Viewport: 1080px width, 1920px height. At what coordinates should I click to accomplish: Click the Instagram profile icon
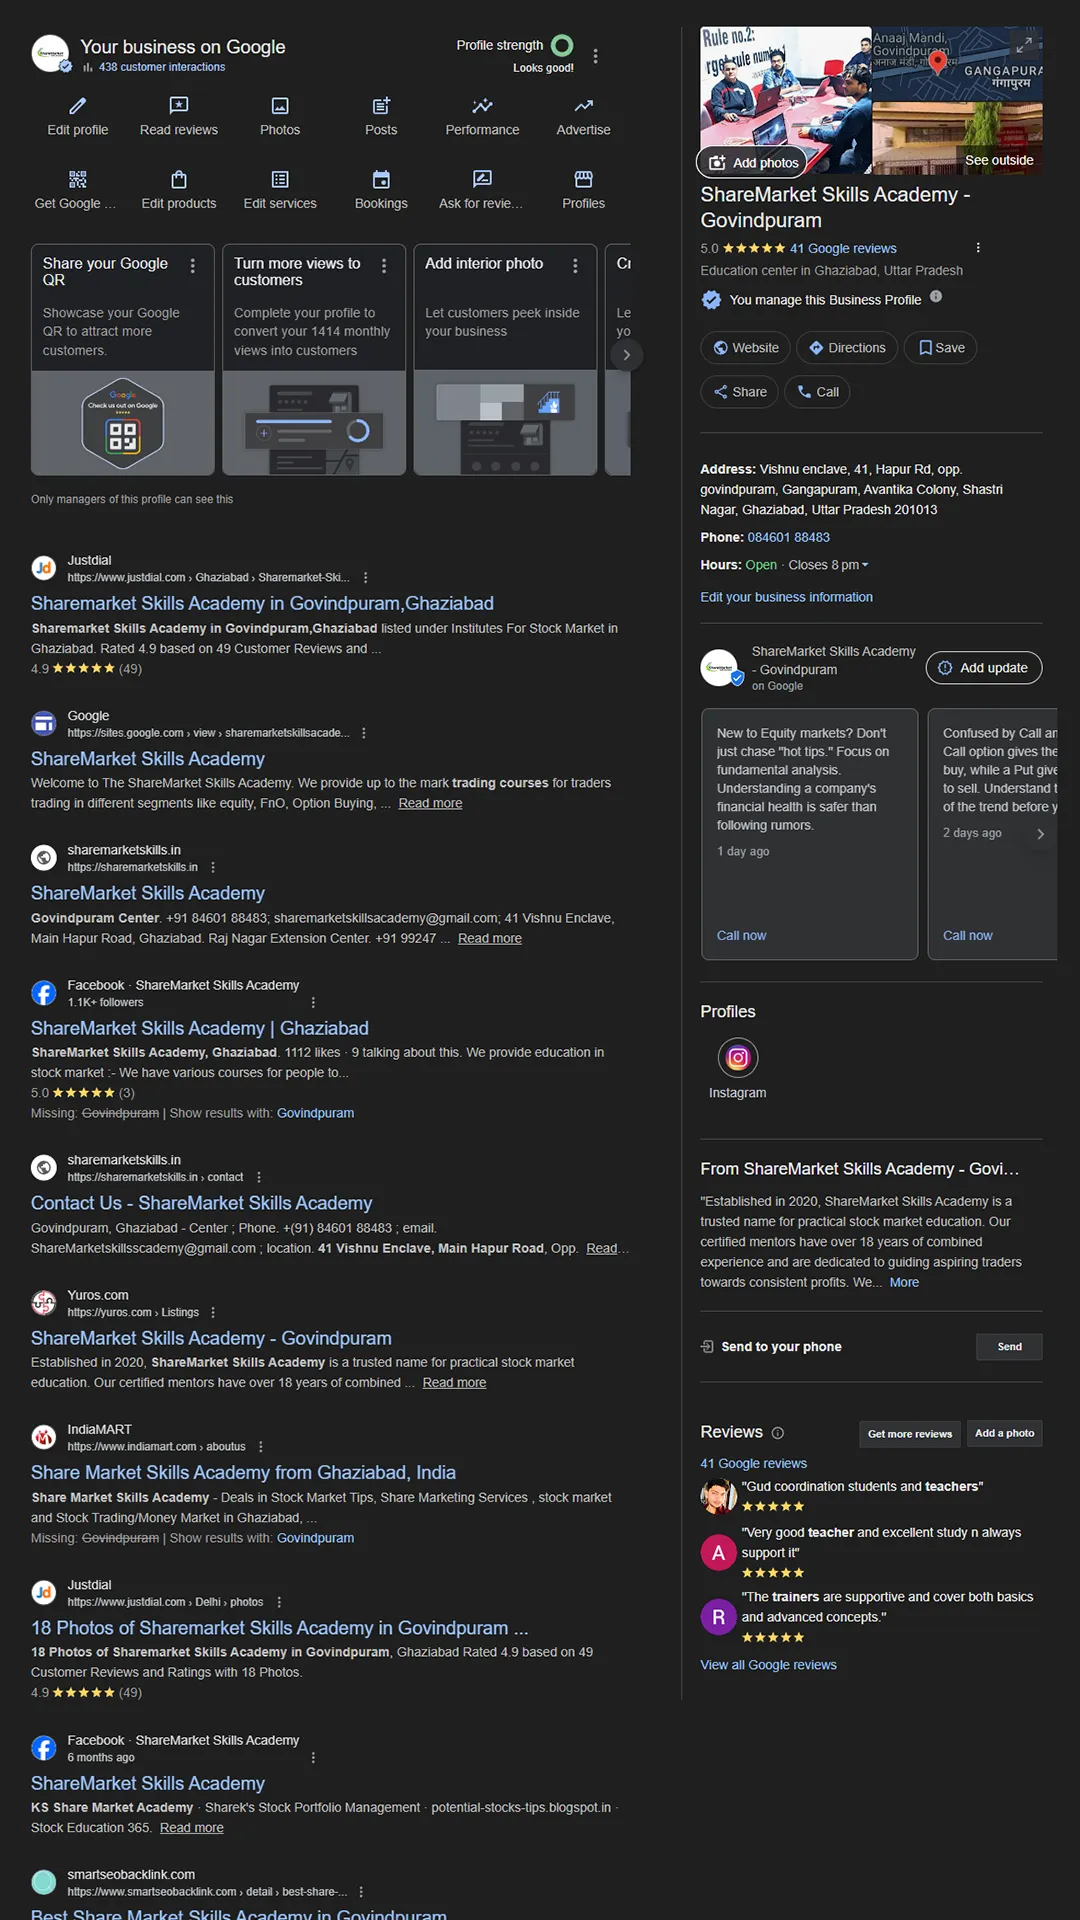point(738,1058)
